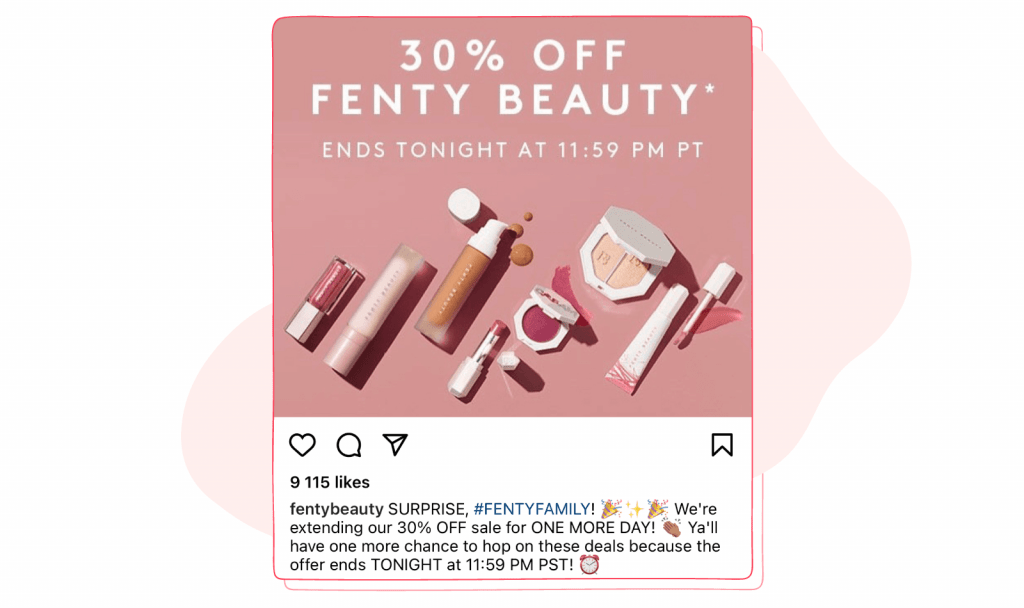
Task: Select the foundation bottle in the photo
Action: 462,274
